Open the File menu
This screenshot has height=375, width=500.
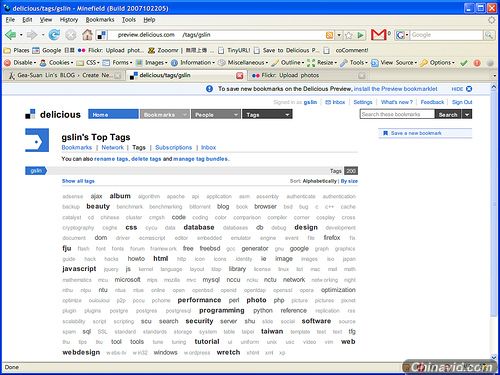click(x=10, y=20)
